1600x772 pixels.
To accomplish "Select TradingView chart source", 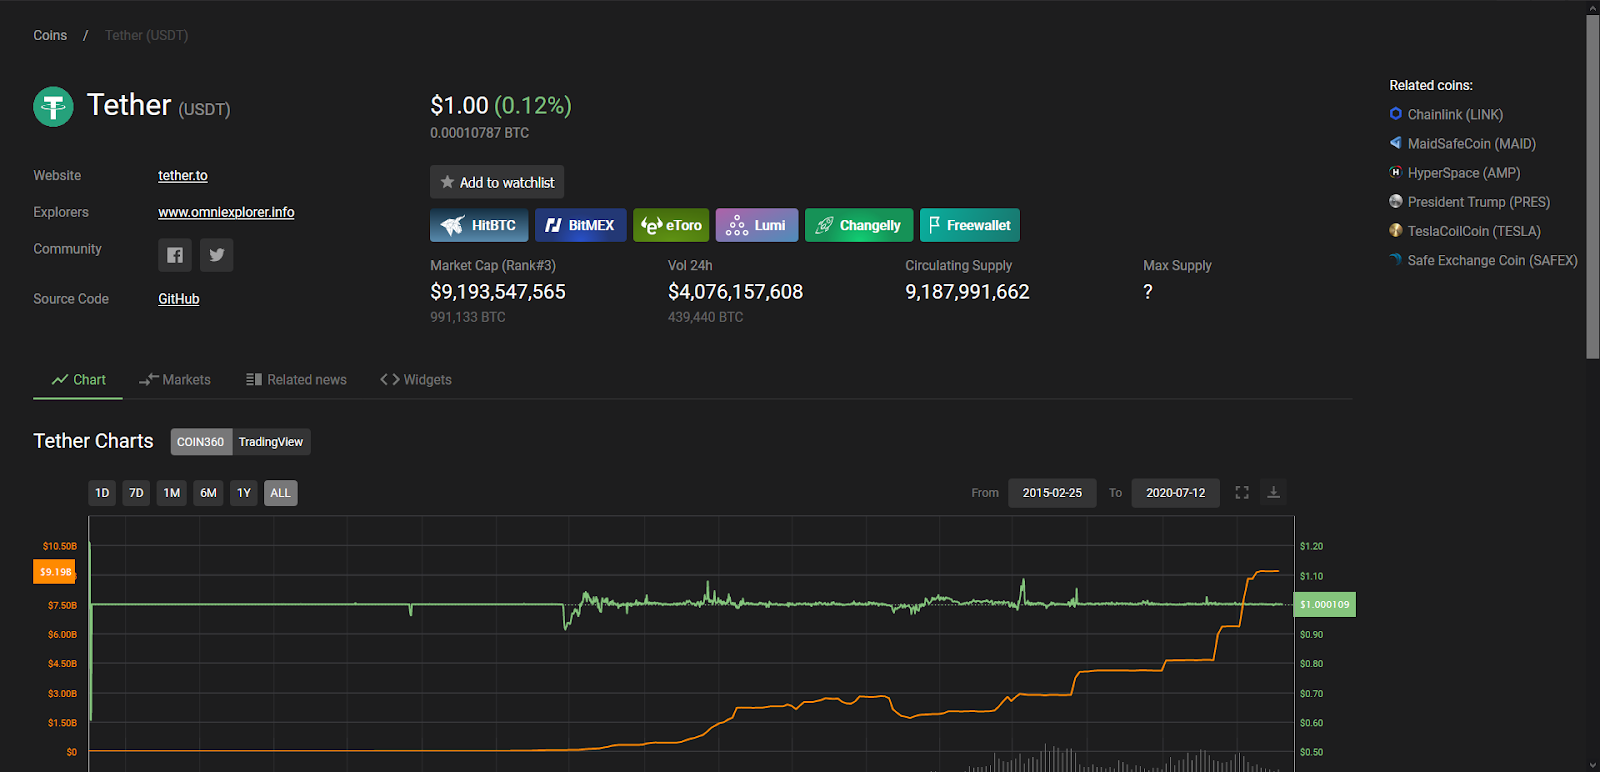I will point(271,442).
